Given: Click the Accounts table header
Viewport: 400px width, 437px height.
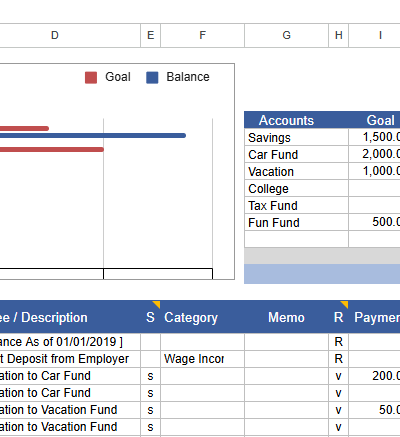Looking at the screenshot, I should click(286, 120).
